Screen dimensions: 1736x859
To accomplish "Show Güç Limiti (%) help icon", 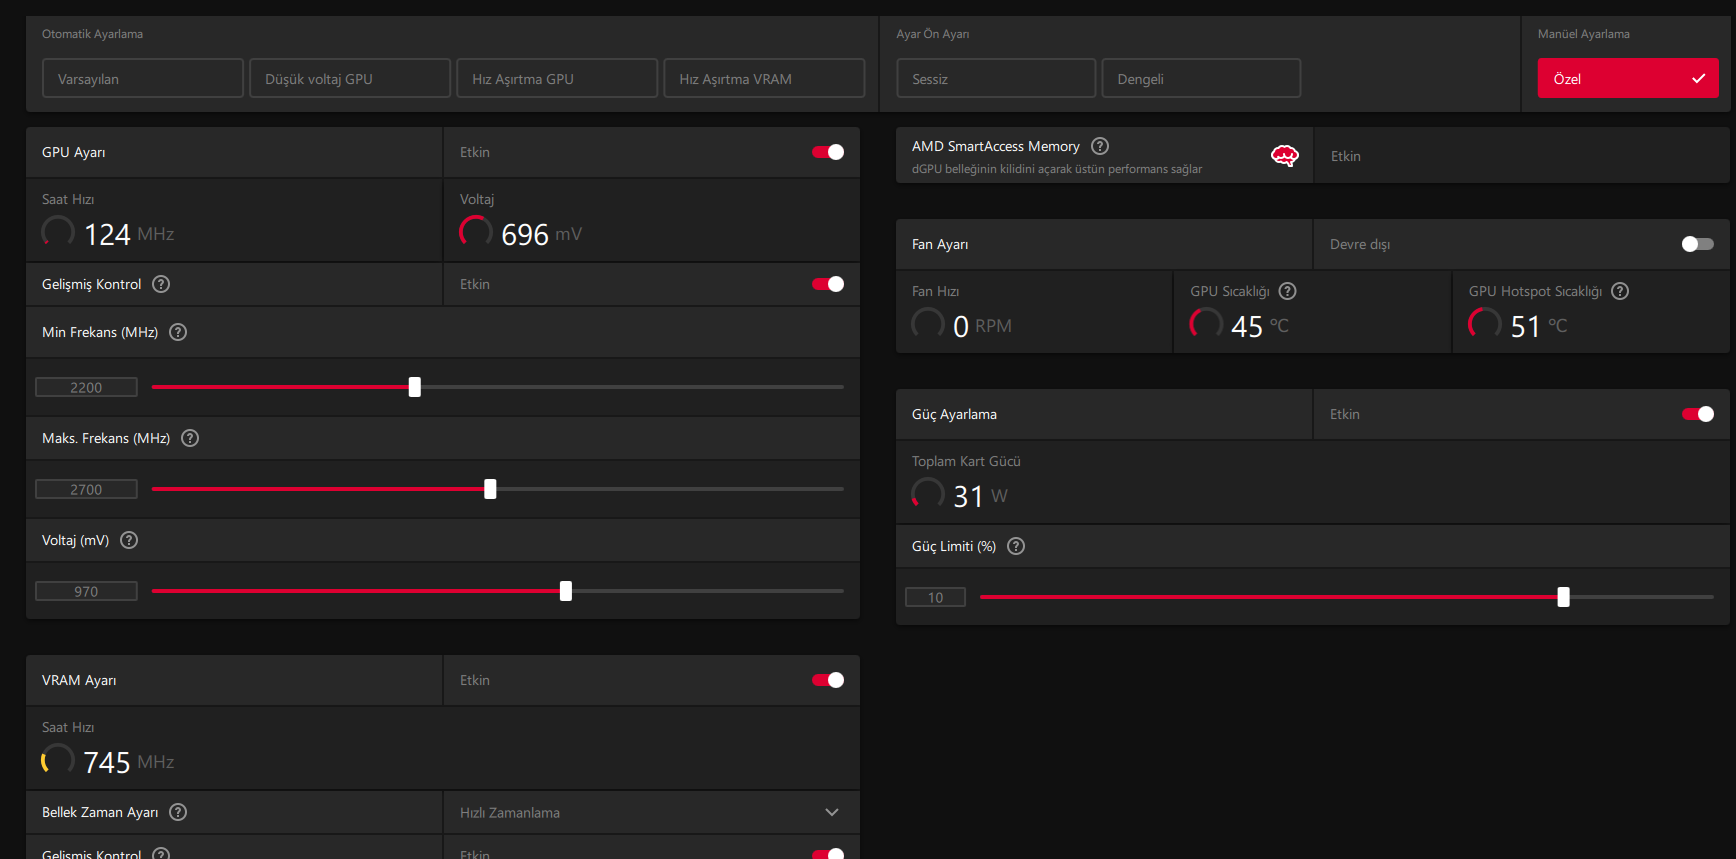I will 1016,546.
